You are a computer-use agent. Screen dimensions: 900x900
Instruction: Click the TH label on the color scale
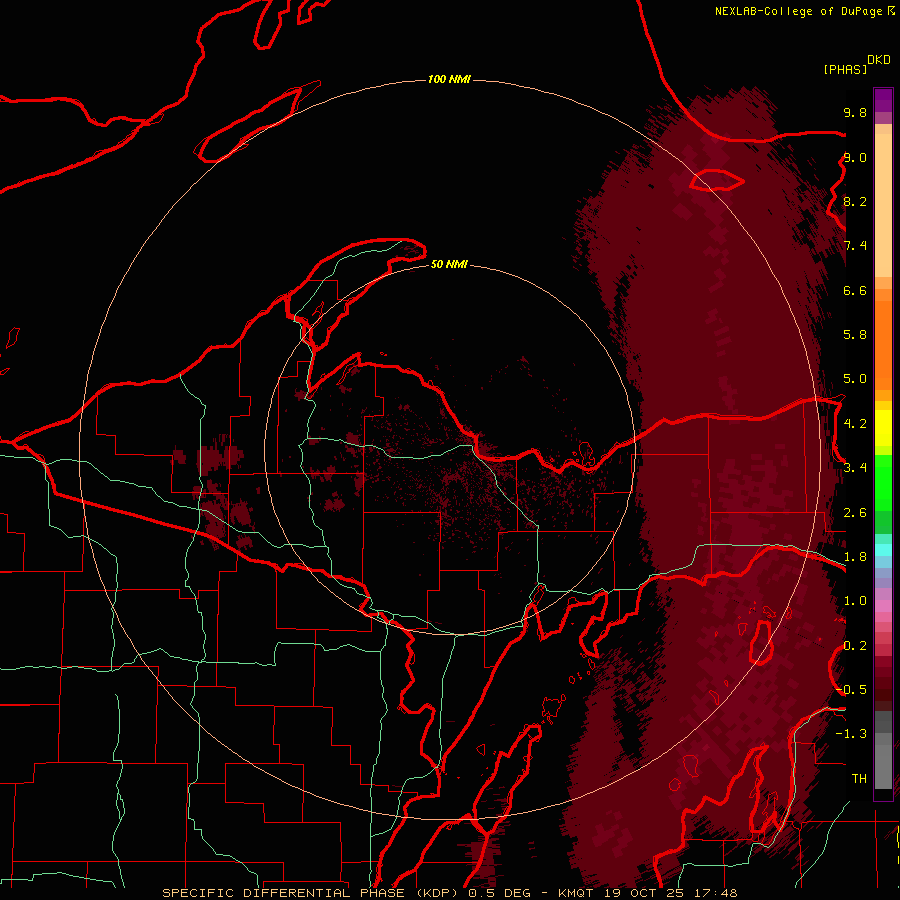pyautogui.click(x=859, y=779)
